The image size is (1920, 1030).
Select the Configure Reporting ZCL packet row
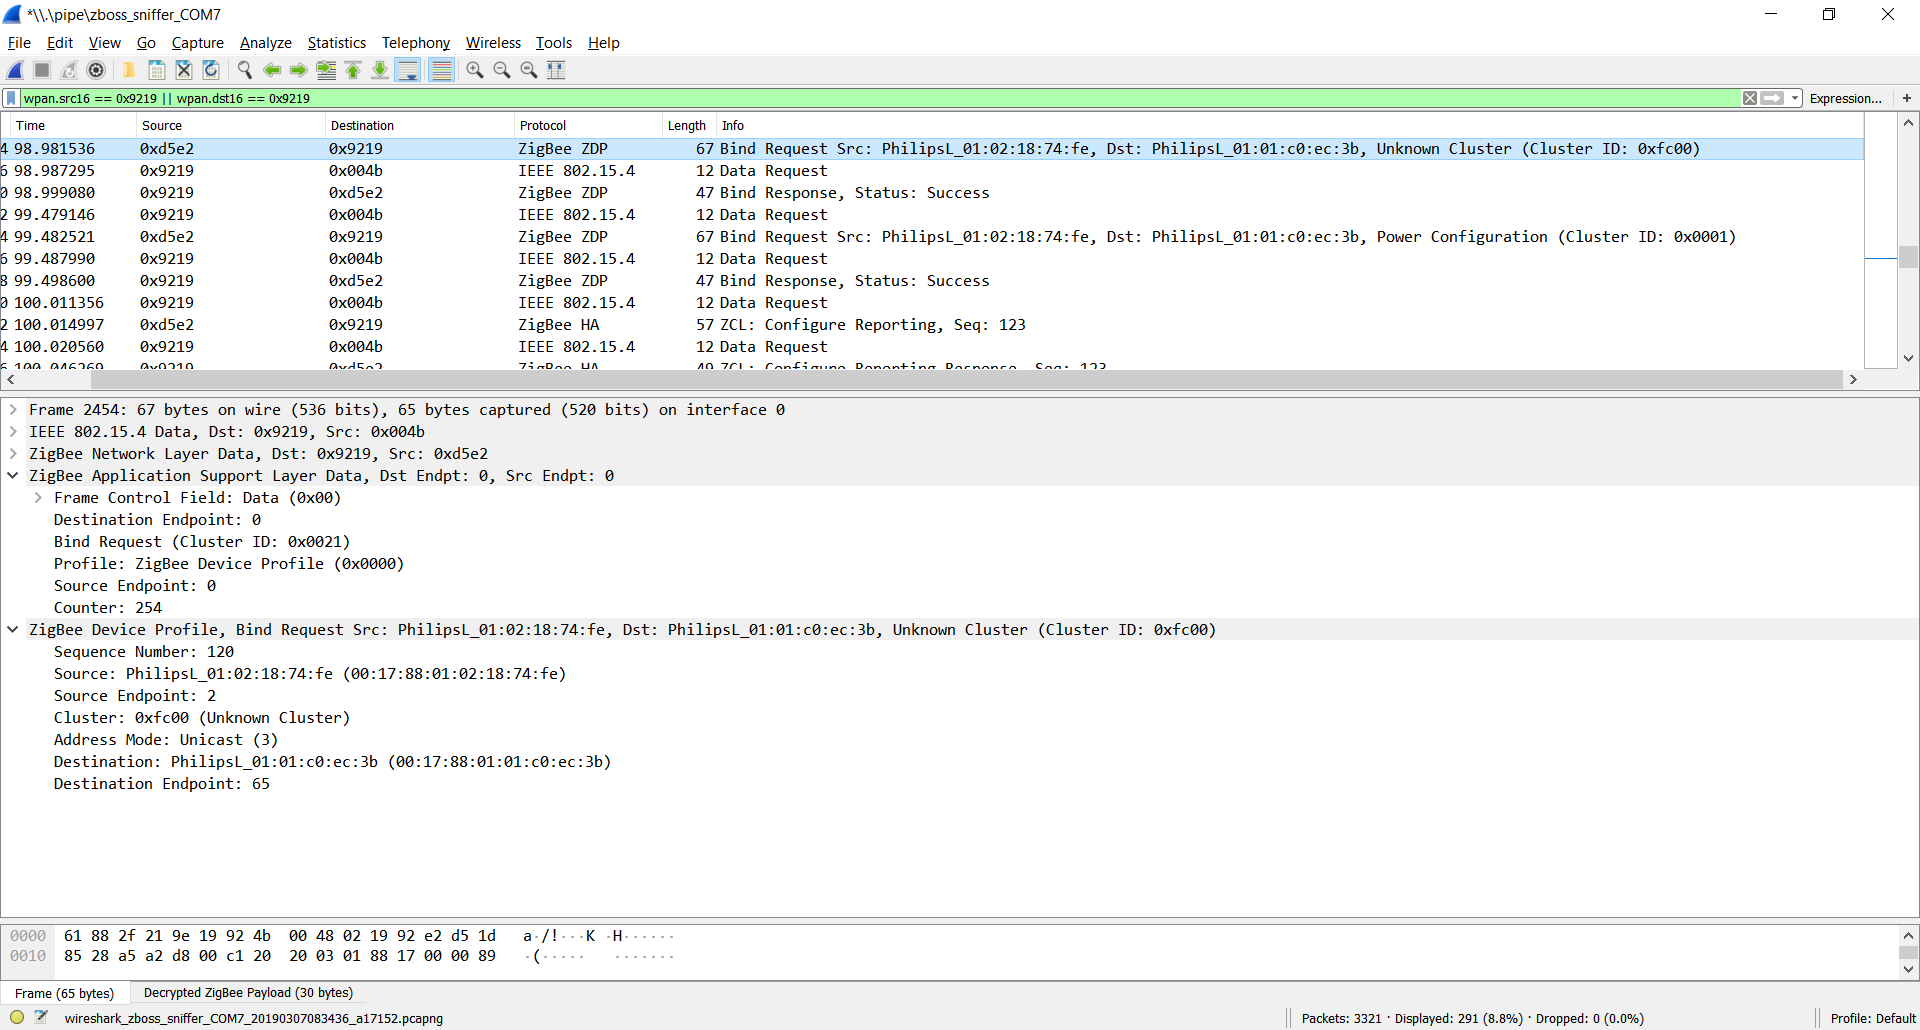932,325
